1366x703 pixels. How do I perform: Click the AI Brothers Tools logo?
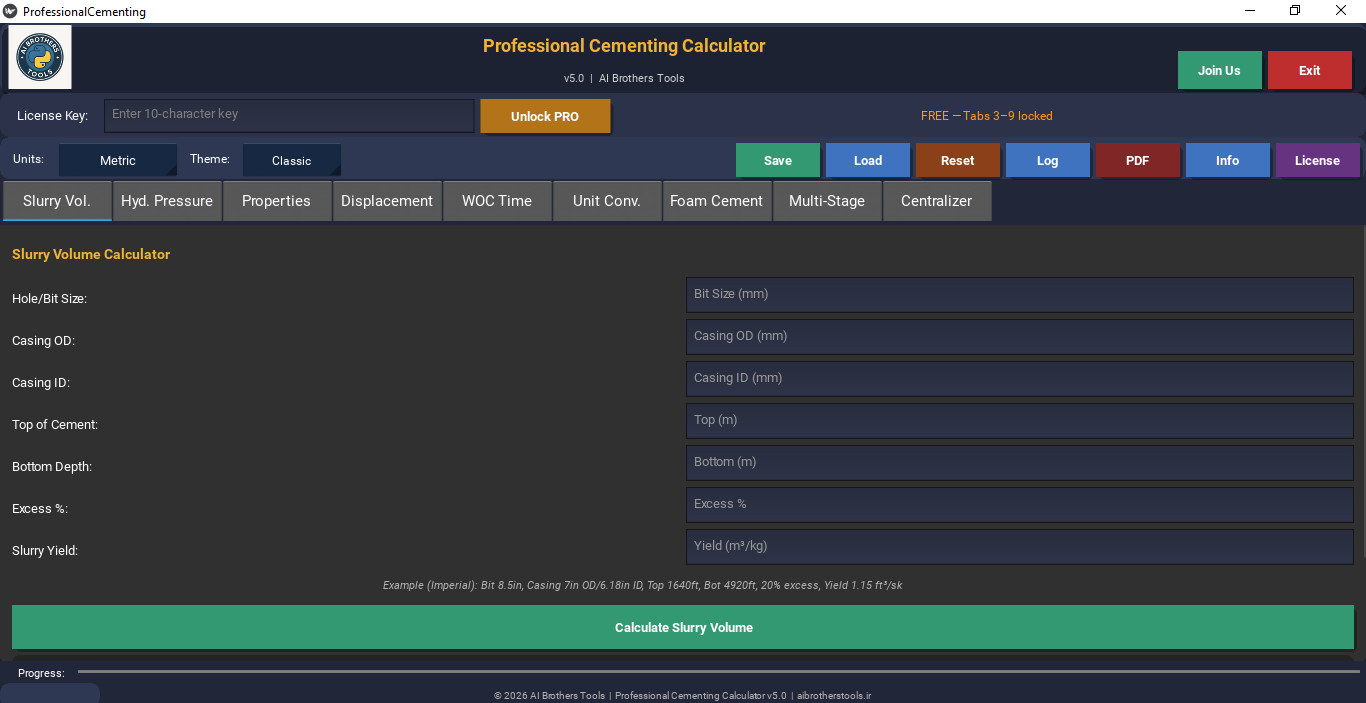click(x=40, y=58)
